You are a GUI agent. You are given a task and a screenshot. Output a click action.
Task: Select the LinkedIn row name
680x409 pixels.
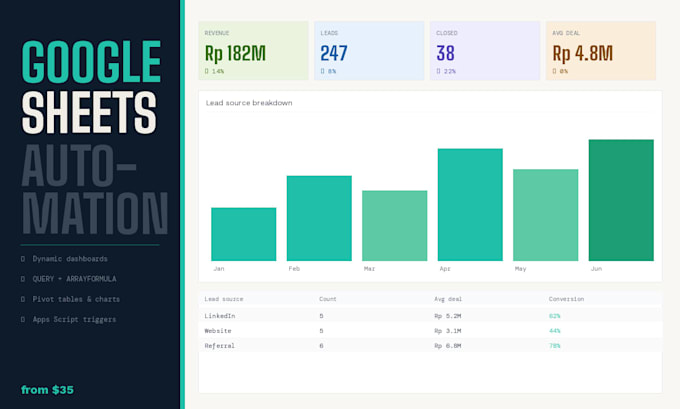(x=220, y=316)
